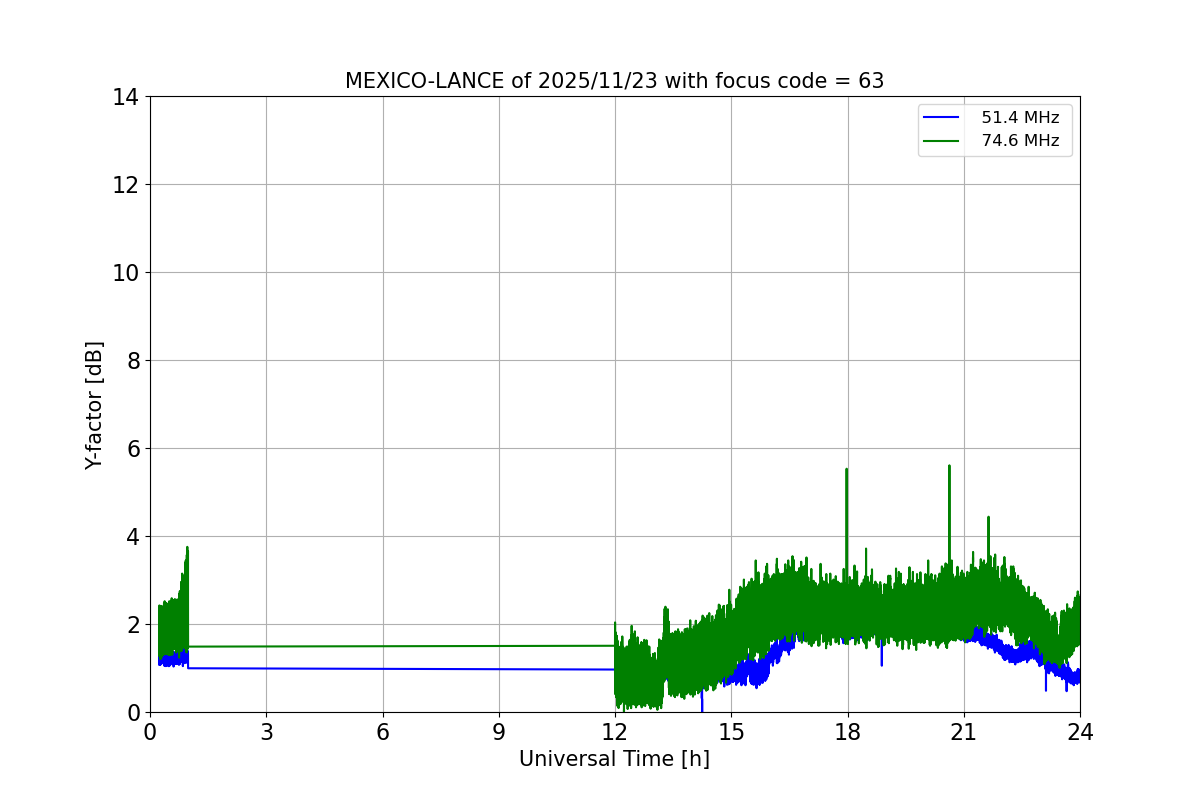Image resolution: width=1200 pixels, height=800 pixels.
Task: Click x-axis tick label 0
Action: tap(150, 732)
